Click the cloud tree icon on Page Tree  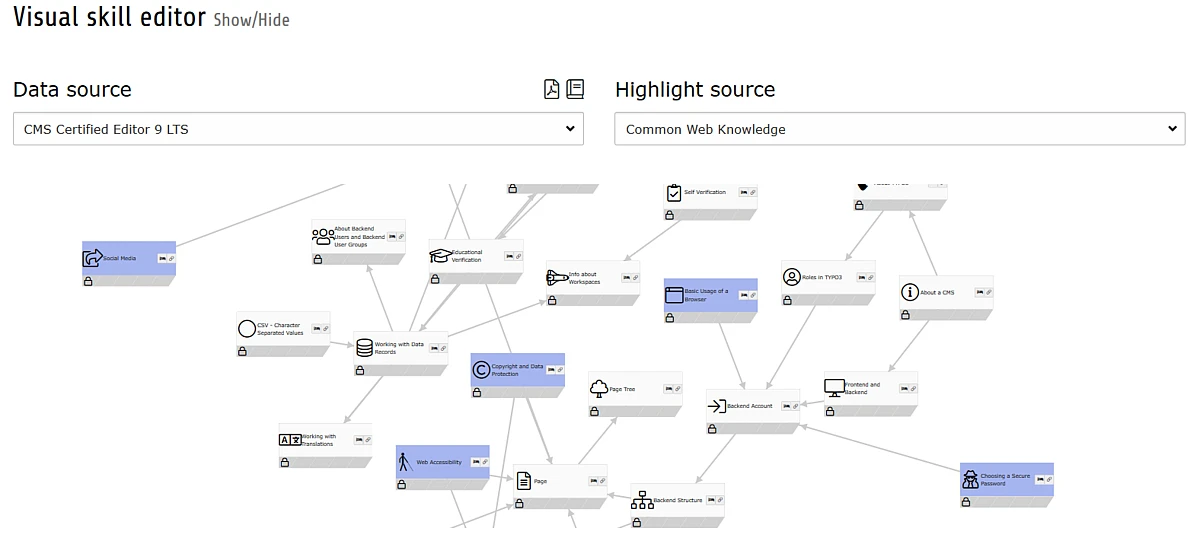[599, 388]
